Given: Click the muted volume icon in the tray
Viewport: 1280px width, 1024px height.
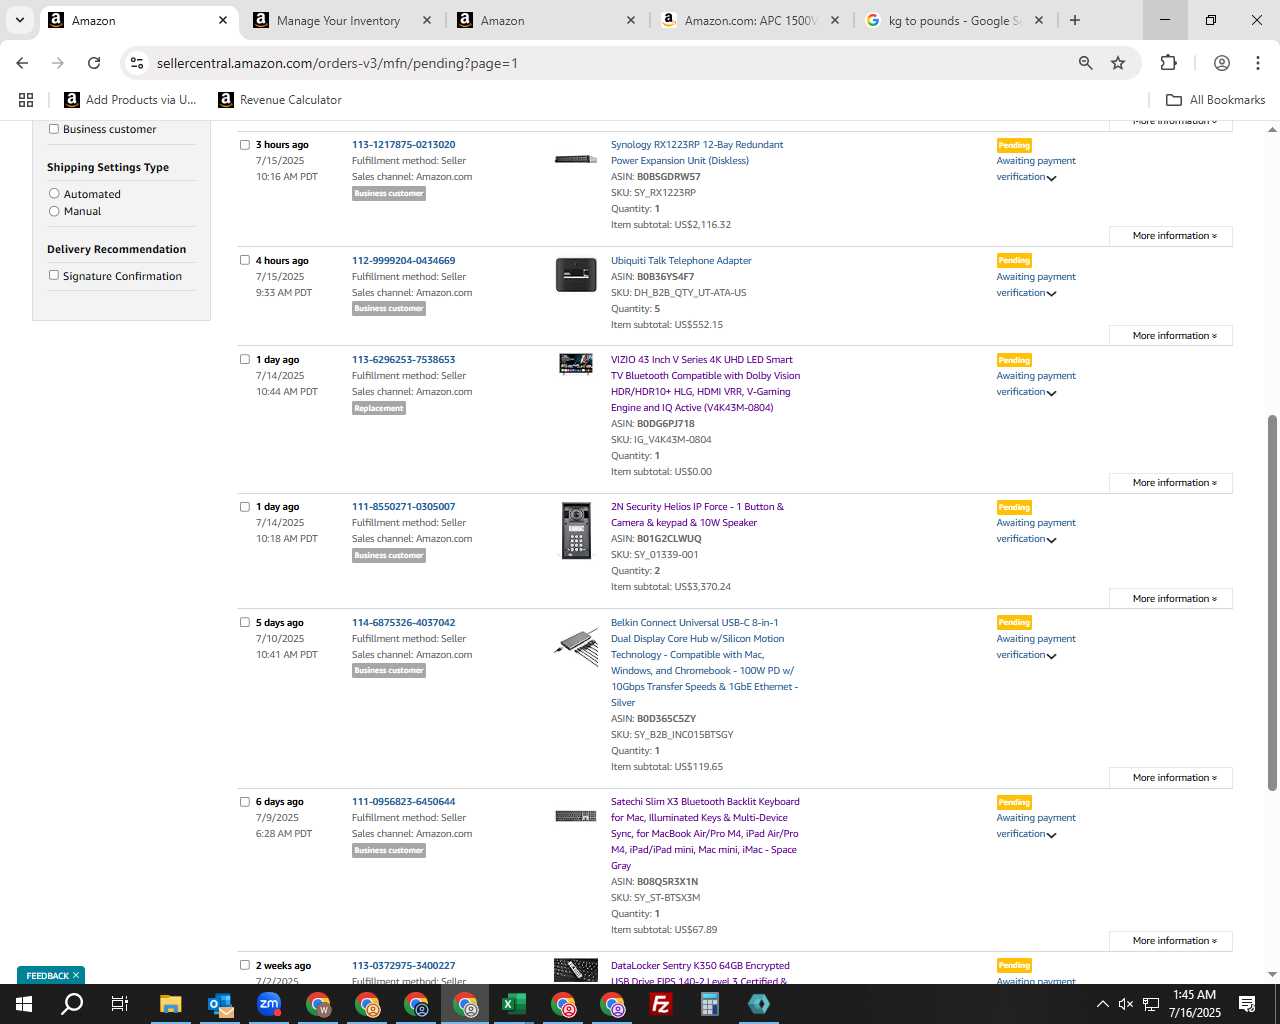Looking at the screenshot, I should click(x=1126, y=1004).
